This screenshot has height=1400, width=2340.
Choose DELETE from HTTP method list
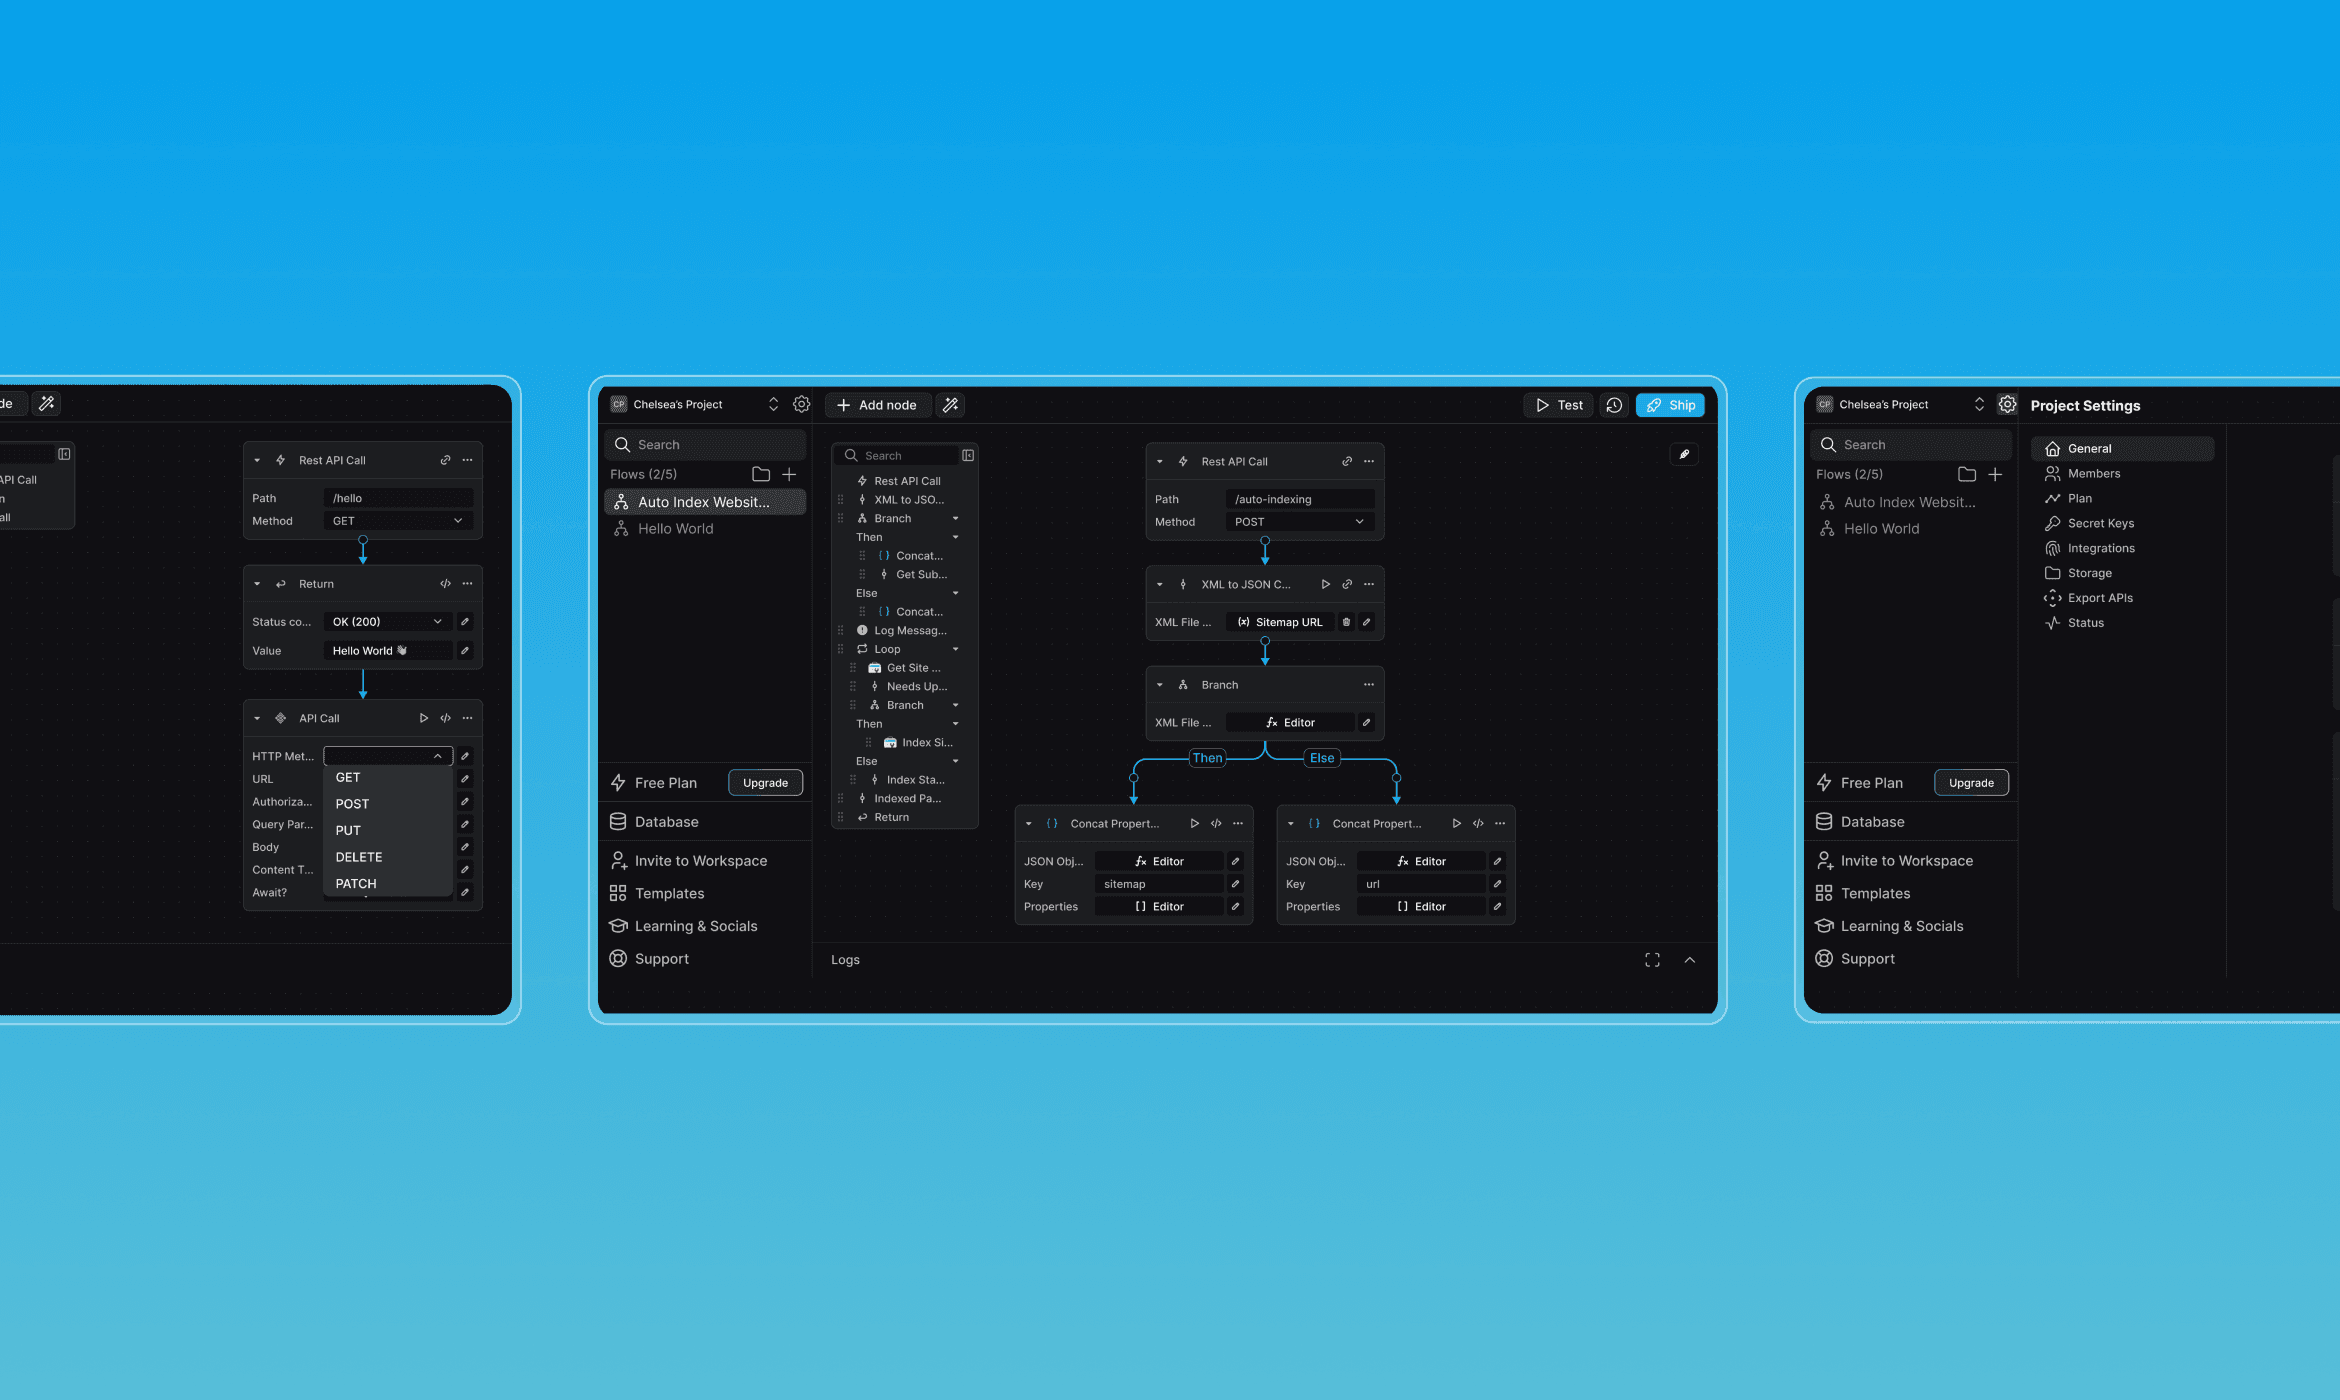pyautogui.click(x=388, y=857)
